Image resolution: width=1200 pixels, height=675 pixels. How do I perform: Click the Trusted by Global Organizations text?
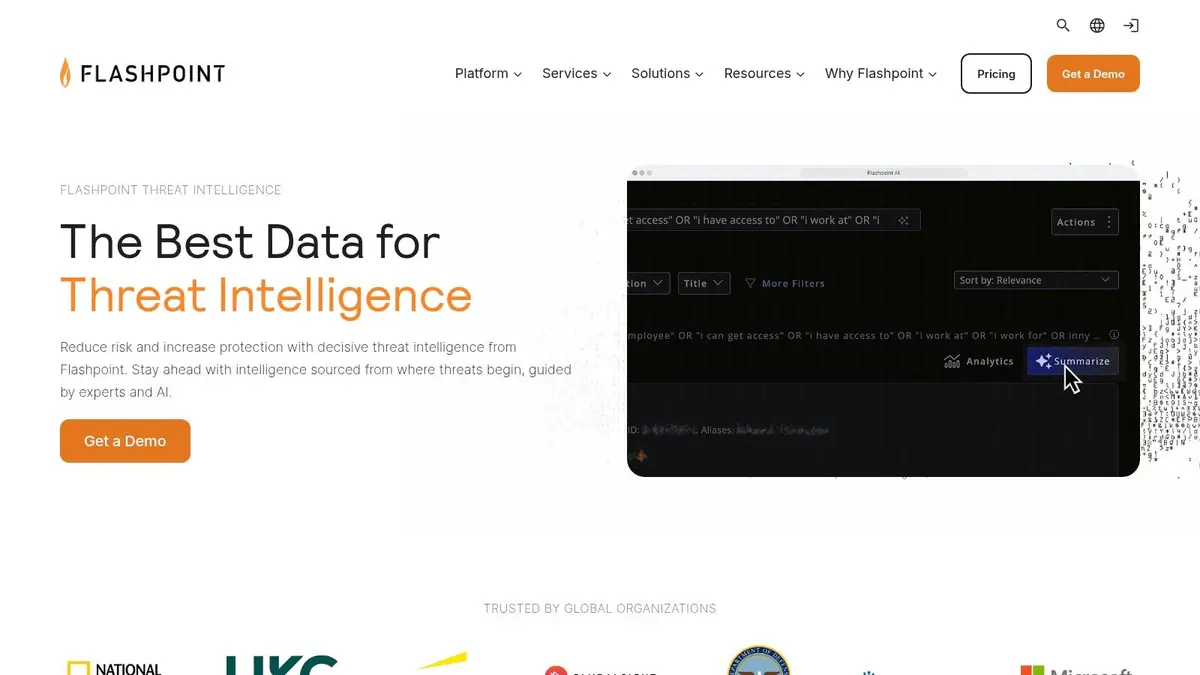(x=600, y=608)
